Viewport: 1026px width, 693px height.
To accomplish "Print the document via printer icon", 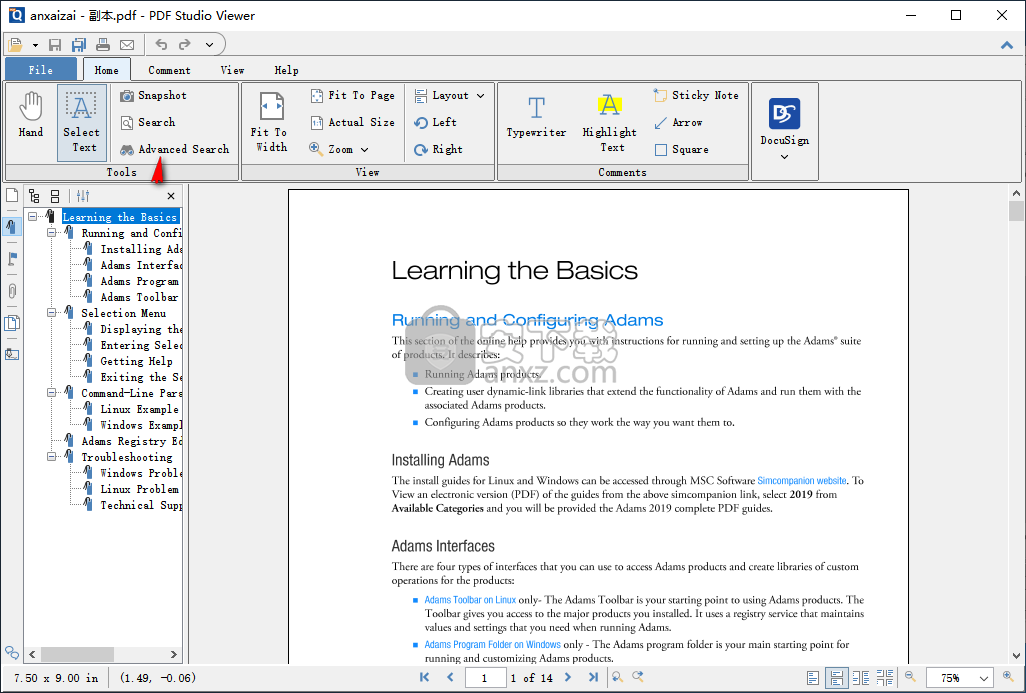I will (103, 44).
